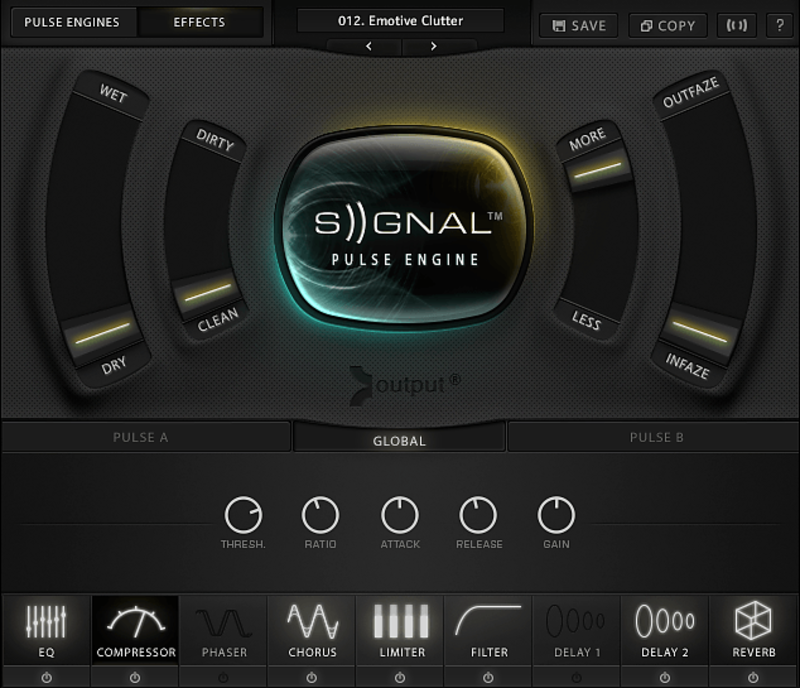This screenshot has height=688, width=800.
Task: Select the Phaser effect icon
Action: pos(224,623)
